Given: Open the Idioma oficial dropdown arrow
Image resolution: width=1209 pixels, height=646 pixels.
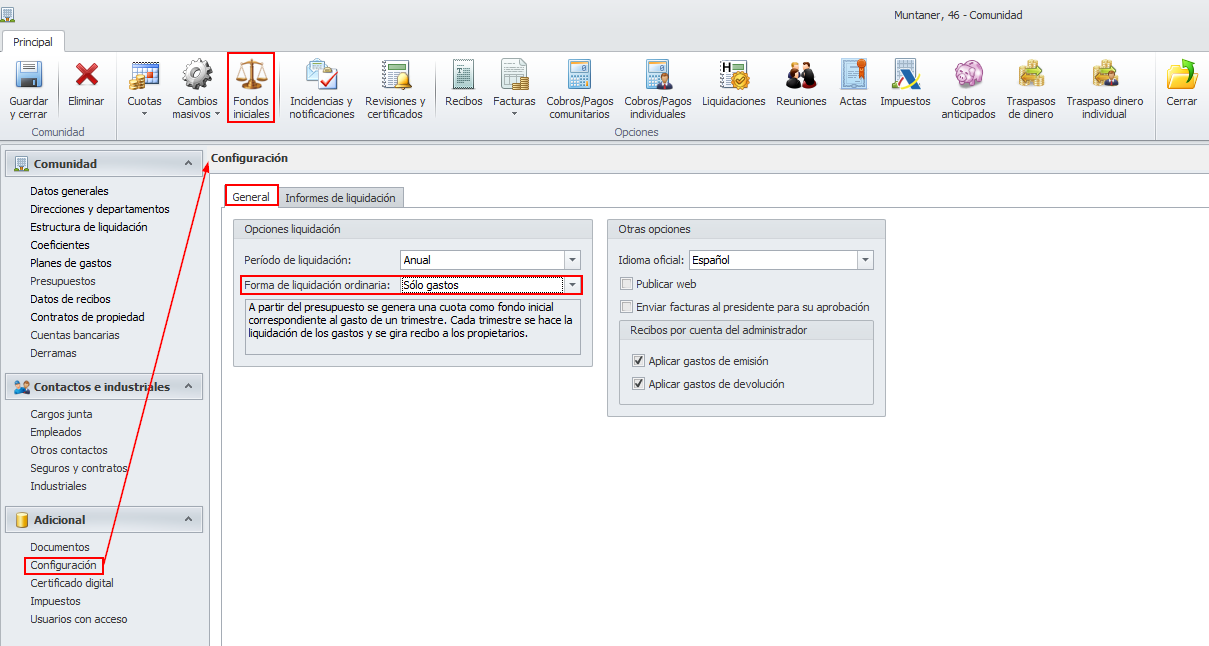Looking at the screenshot, I should 866,260.
